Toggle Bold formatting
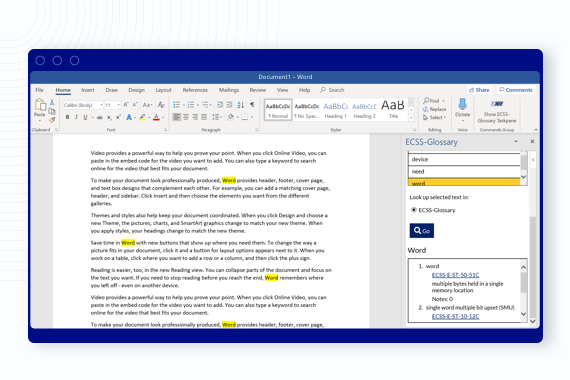The width and height of the screenshot is (570, 380). click(x=67, y=117)
